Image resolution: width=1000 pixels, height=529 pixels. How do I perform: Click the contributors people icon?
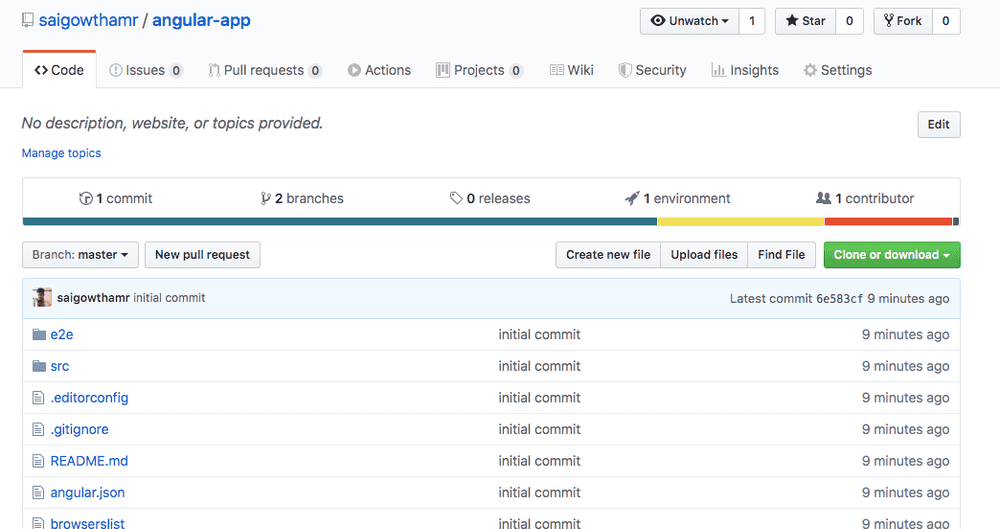tap(823, 198)
